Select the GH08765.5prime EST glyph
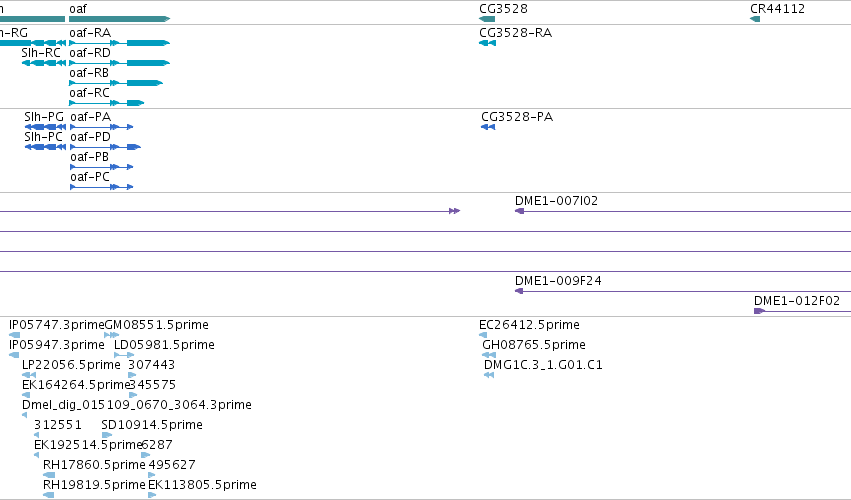The width and height of the screenshot is (851, 500). click(489, 355)
